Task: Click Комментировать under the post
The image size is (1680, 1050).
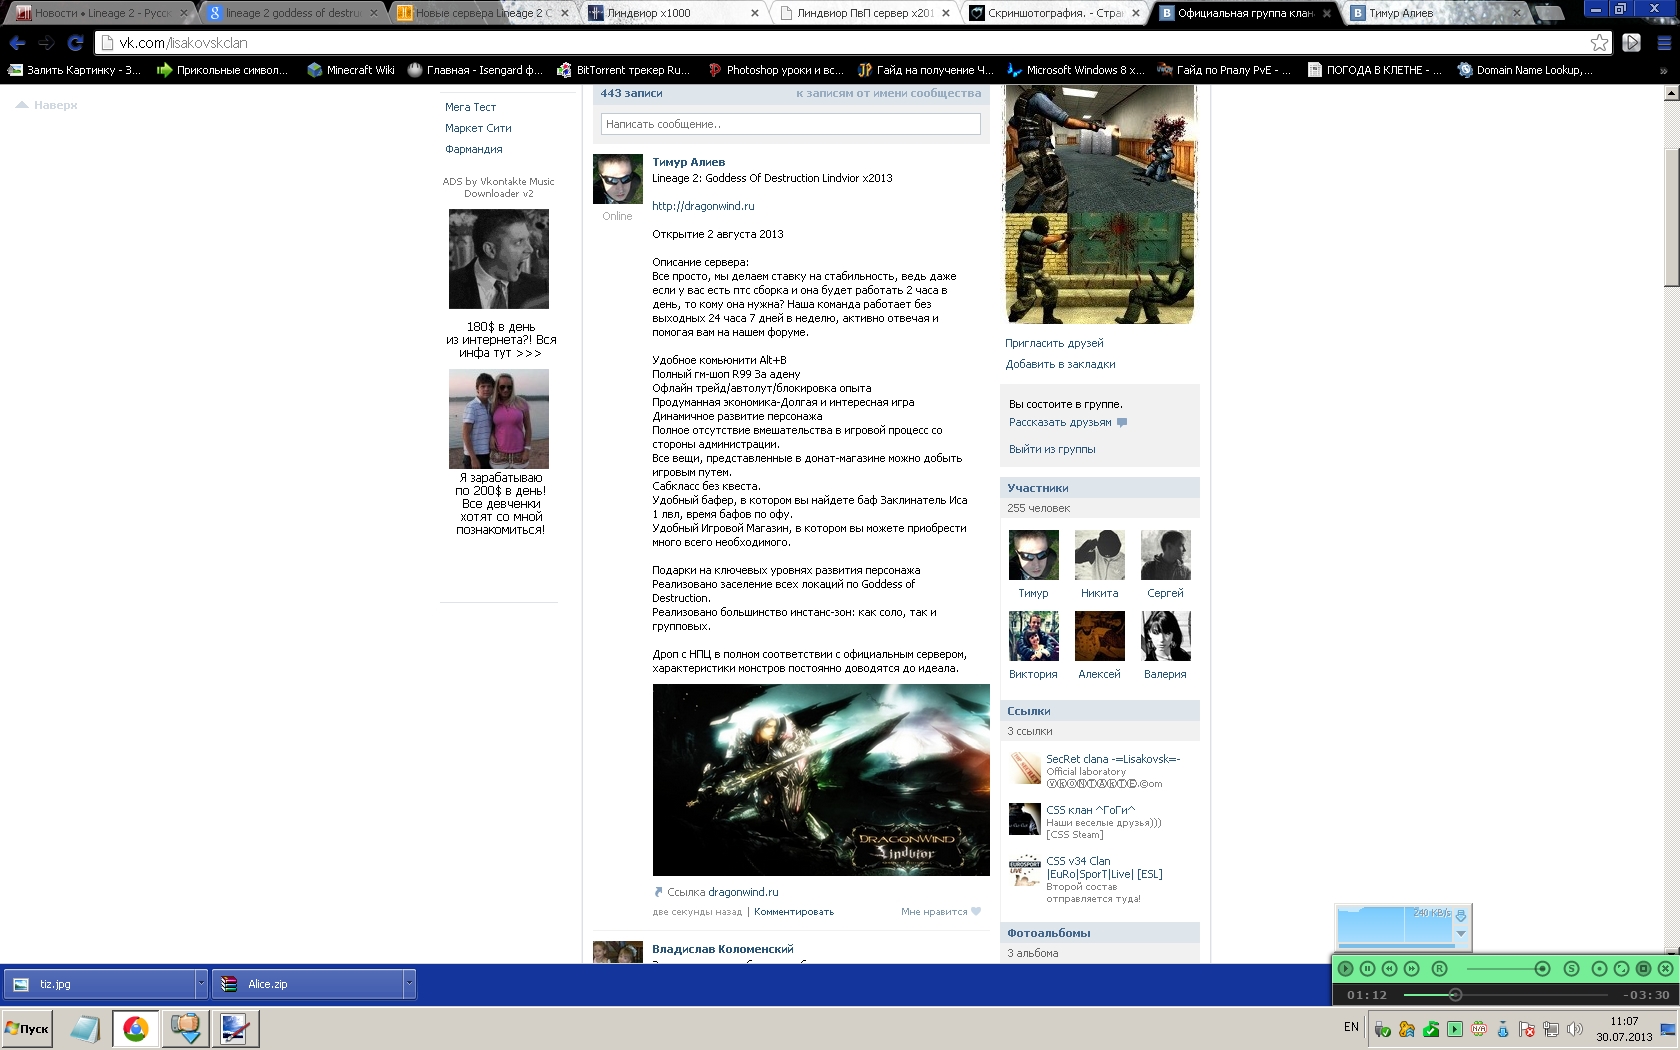Action: click(x=793, y=912)
